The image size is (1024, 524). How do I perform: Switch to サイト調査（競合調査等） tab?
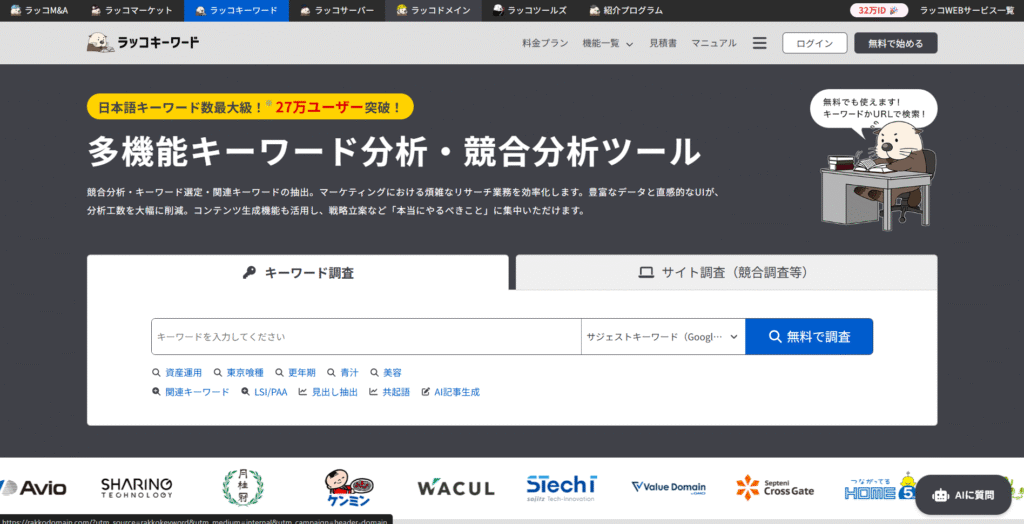[x=726, y=272]
